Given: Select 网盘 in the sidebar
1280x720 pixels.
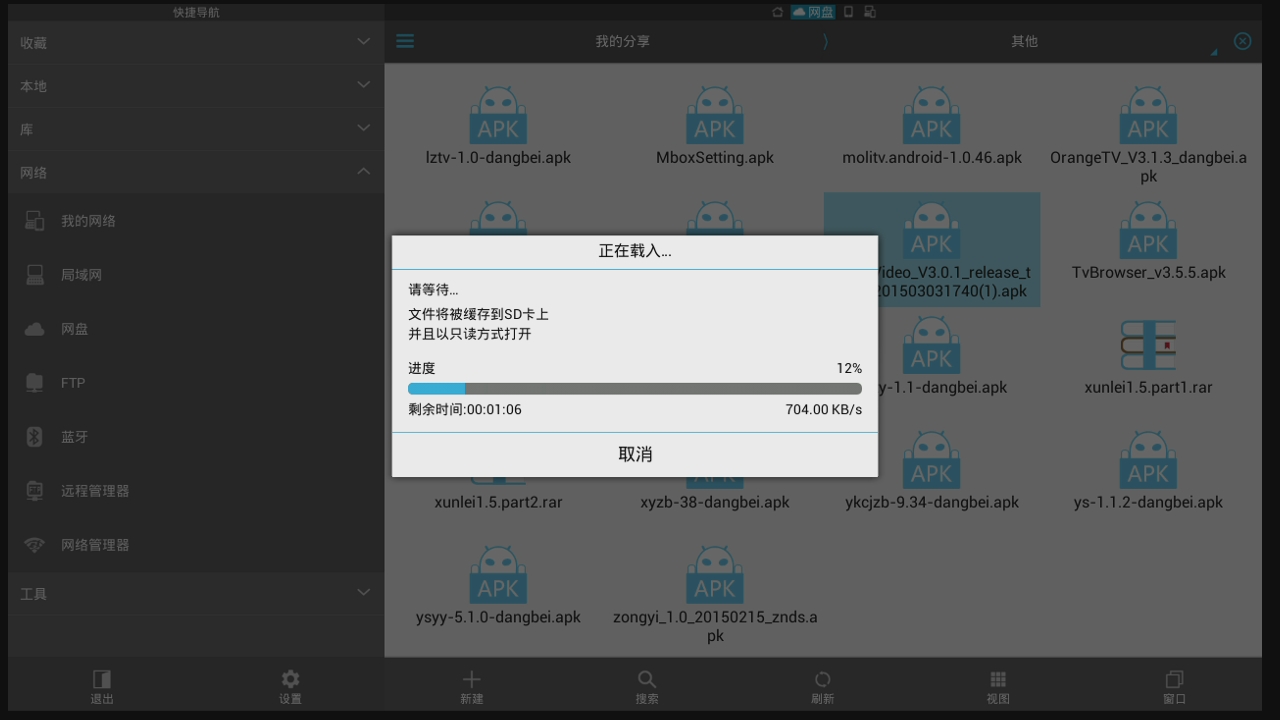Looking at the screenshot, I should [196, 329].
